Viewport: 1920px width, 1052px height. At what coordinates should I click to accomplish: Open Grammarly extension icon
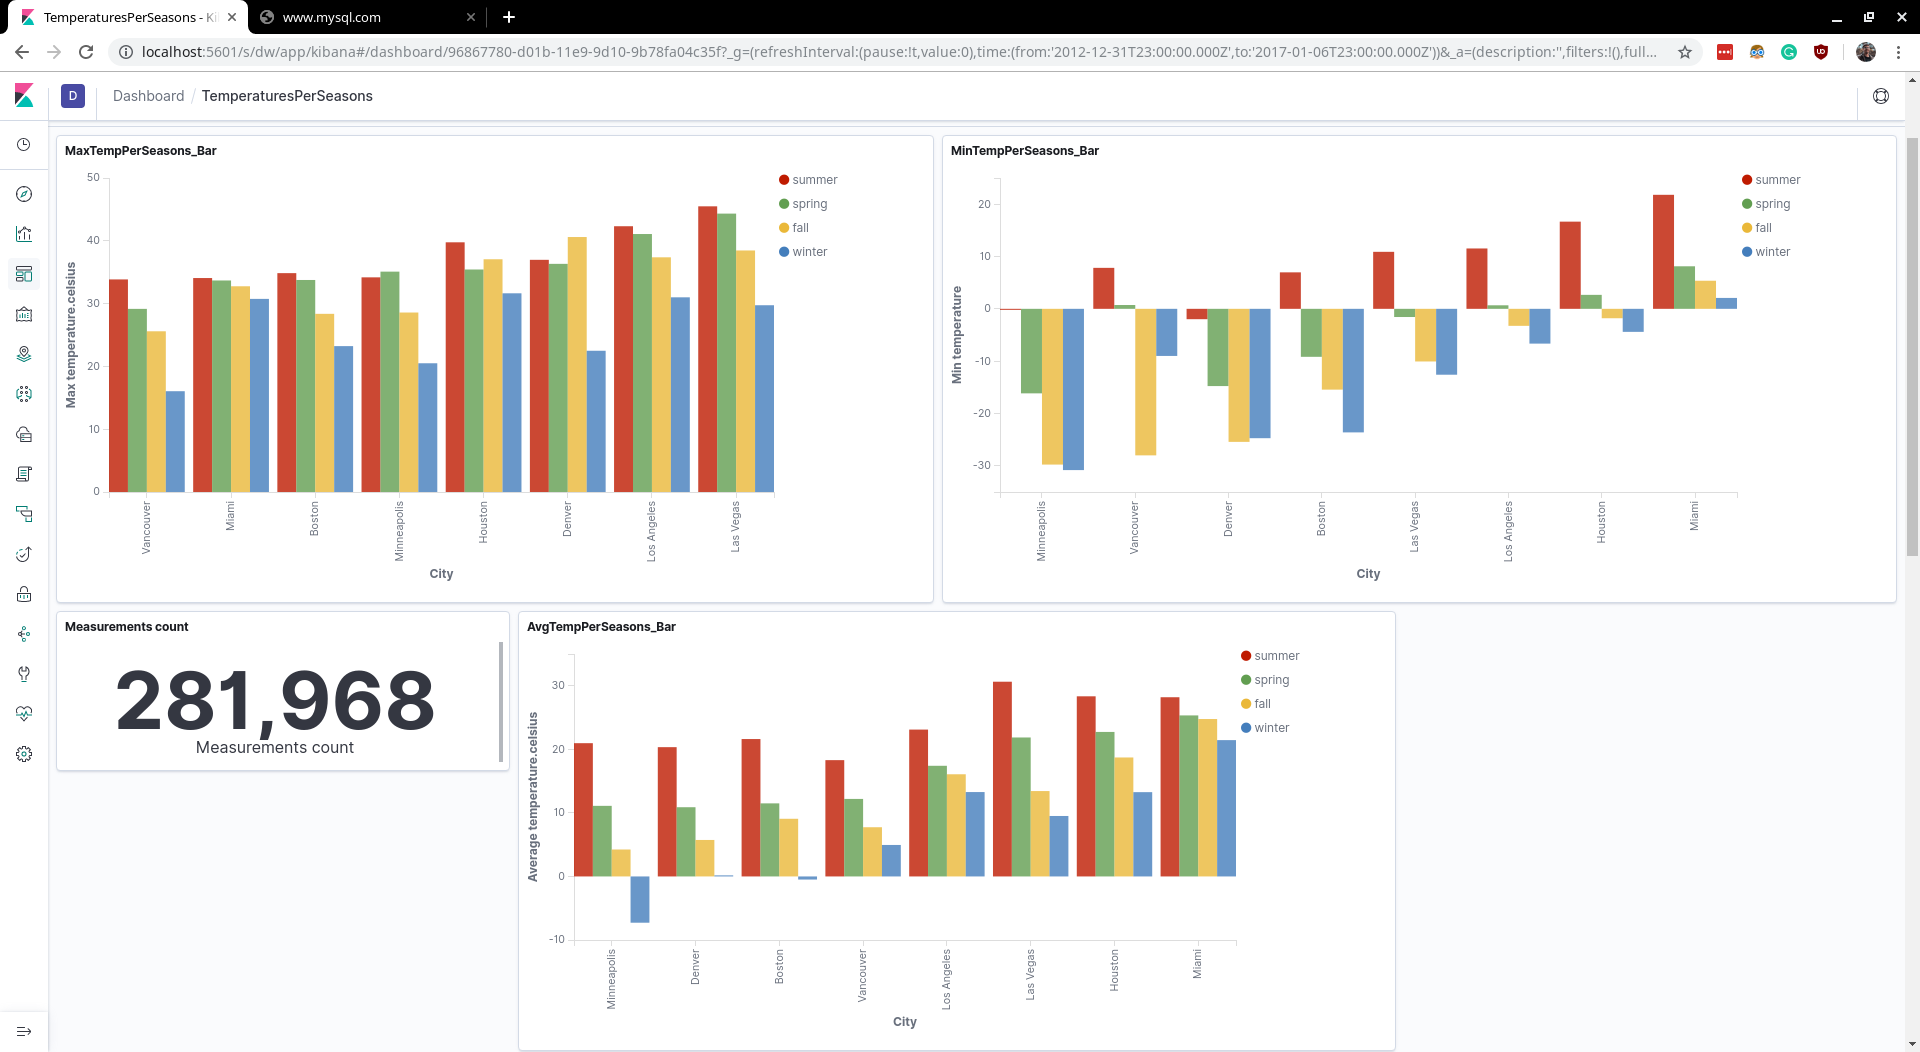pyautogui.click(x=1789, y=52)
